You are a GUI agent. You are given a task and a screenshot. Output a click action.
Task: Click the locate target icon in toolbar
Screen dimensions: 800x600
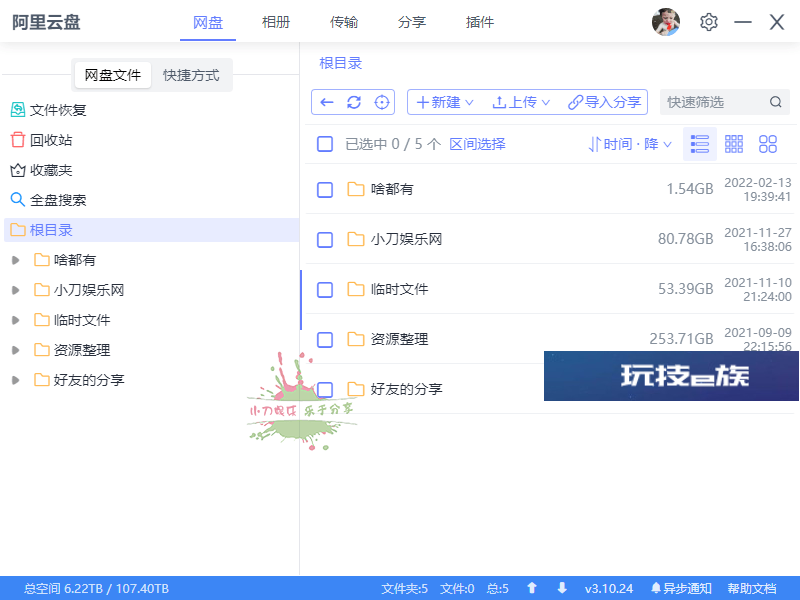pyautogui.click(x=382, y=103)
